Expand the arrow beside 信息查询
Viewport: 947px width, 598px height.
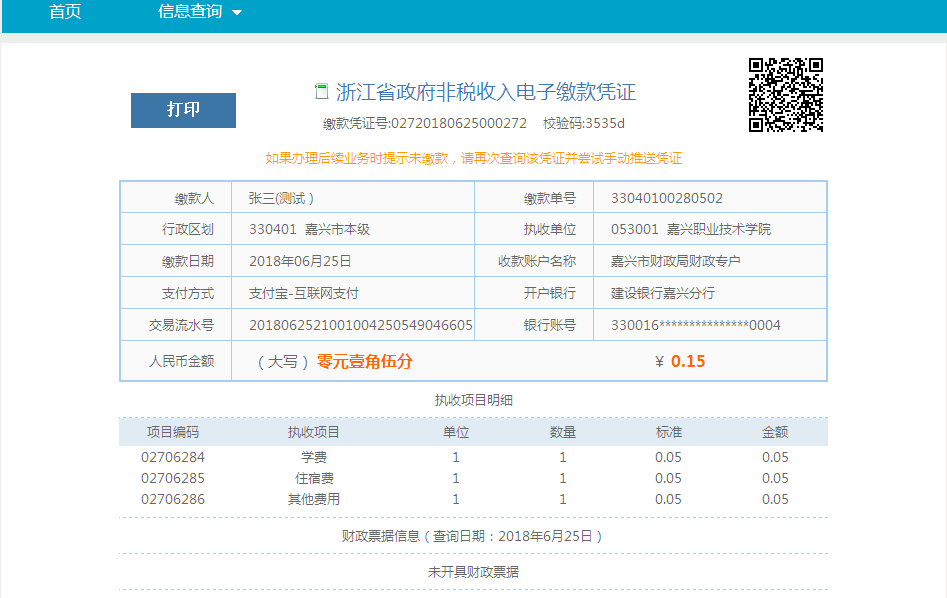click(237, 13)
